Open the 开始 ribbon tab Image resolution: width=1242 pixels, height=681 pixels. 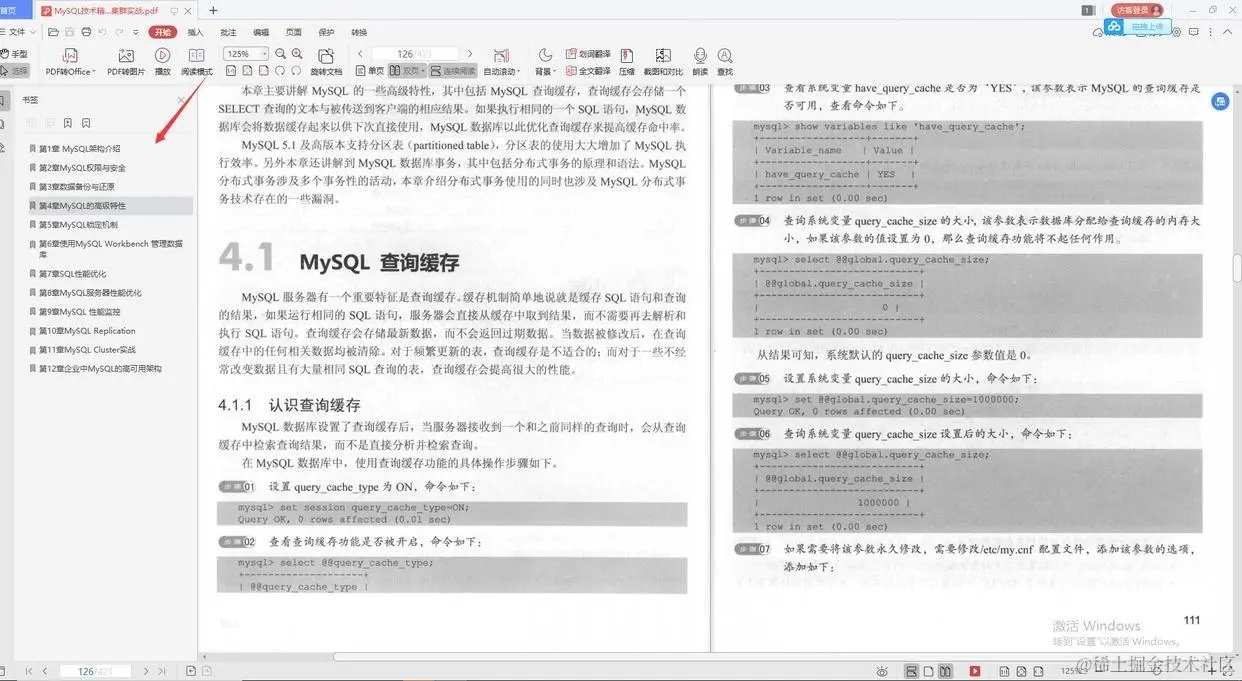pos(162,32)
